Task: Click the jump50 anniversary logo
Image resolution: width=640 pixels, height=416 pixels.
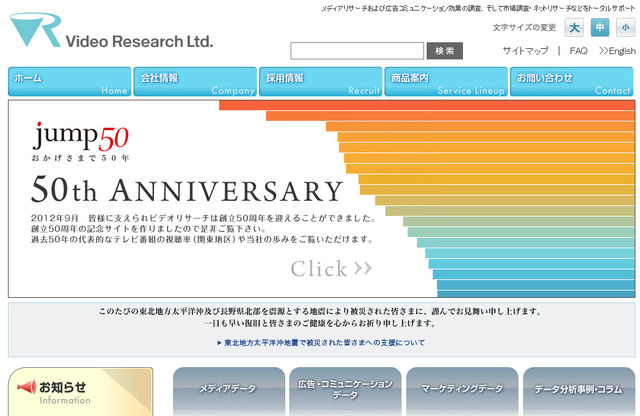Action: (x=80, y=141)
